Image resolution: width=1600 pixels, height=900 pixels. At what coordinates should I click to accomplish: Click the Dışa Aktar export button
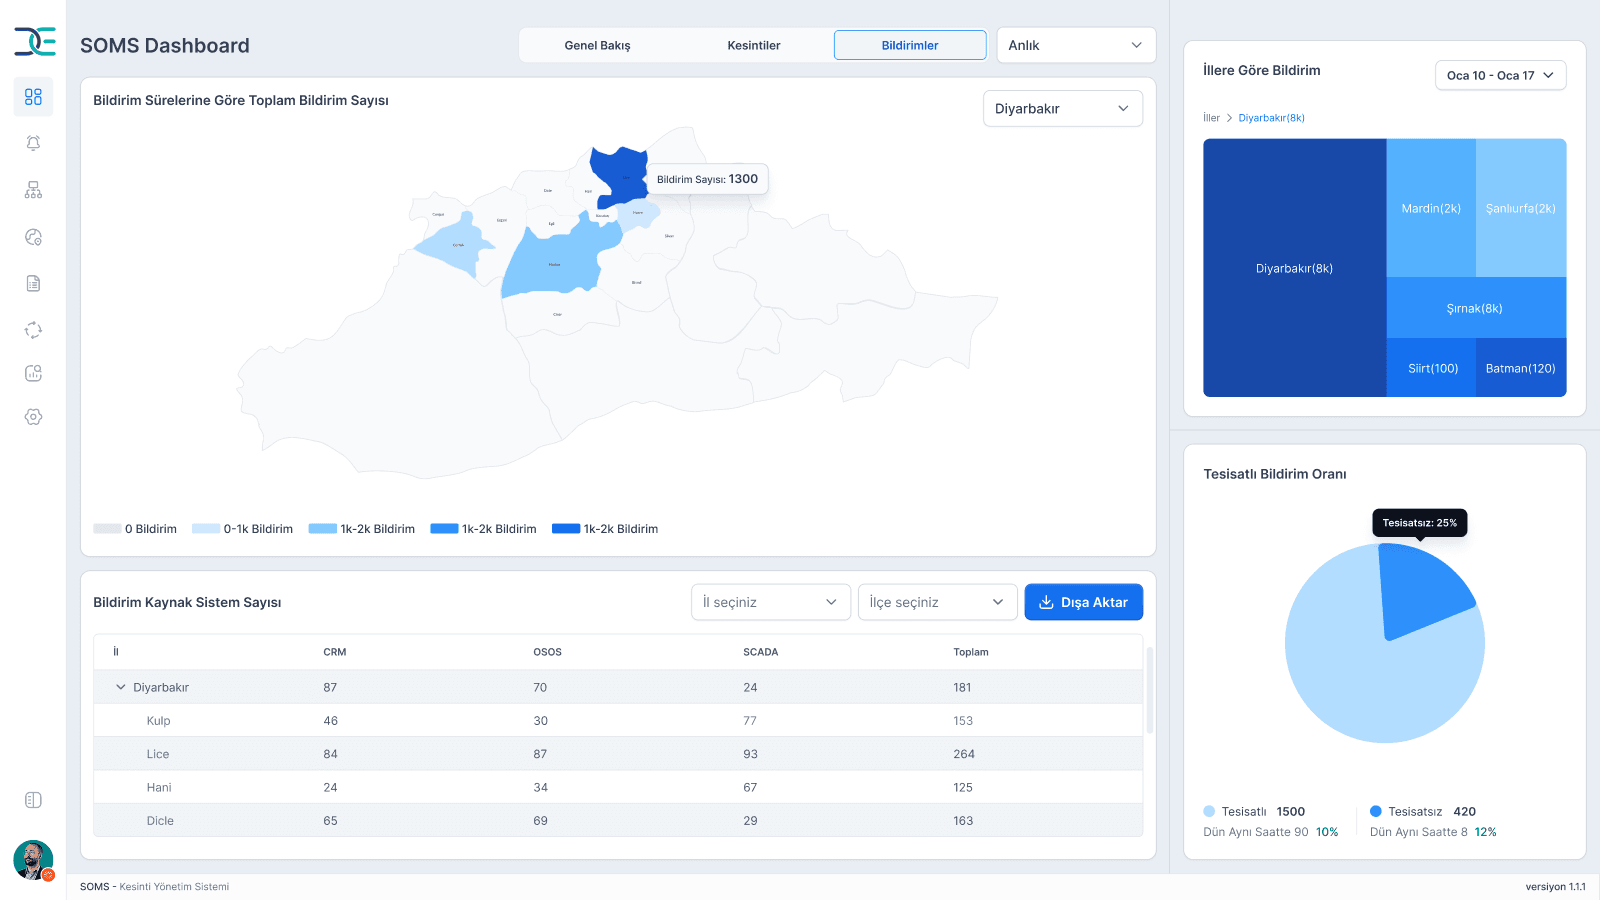pyautogui.click(x=1083, y=602)
